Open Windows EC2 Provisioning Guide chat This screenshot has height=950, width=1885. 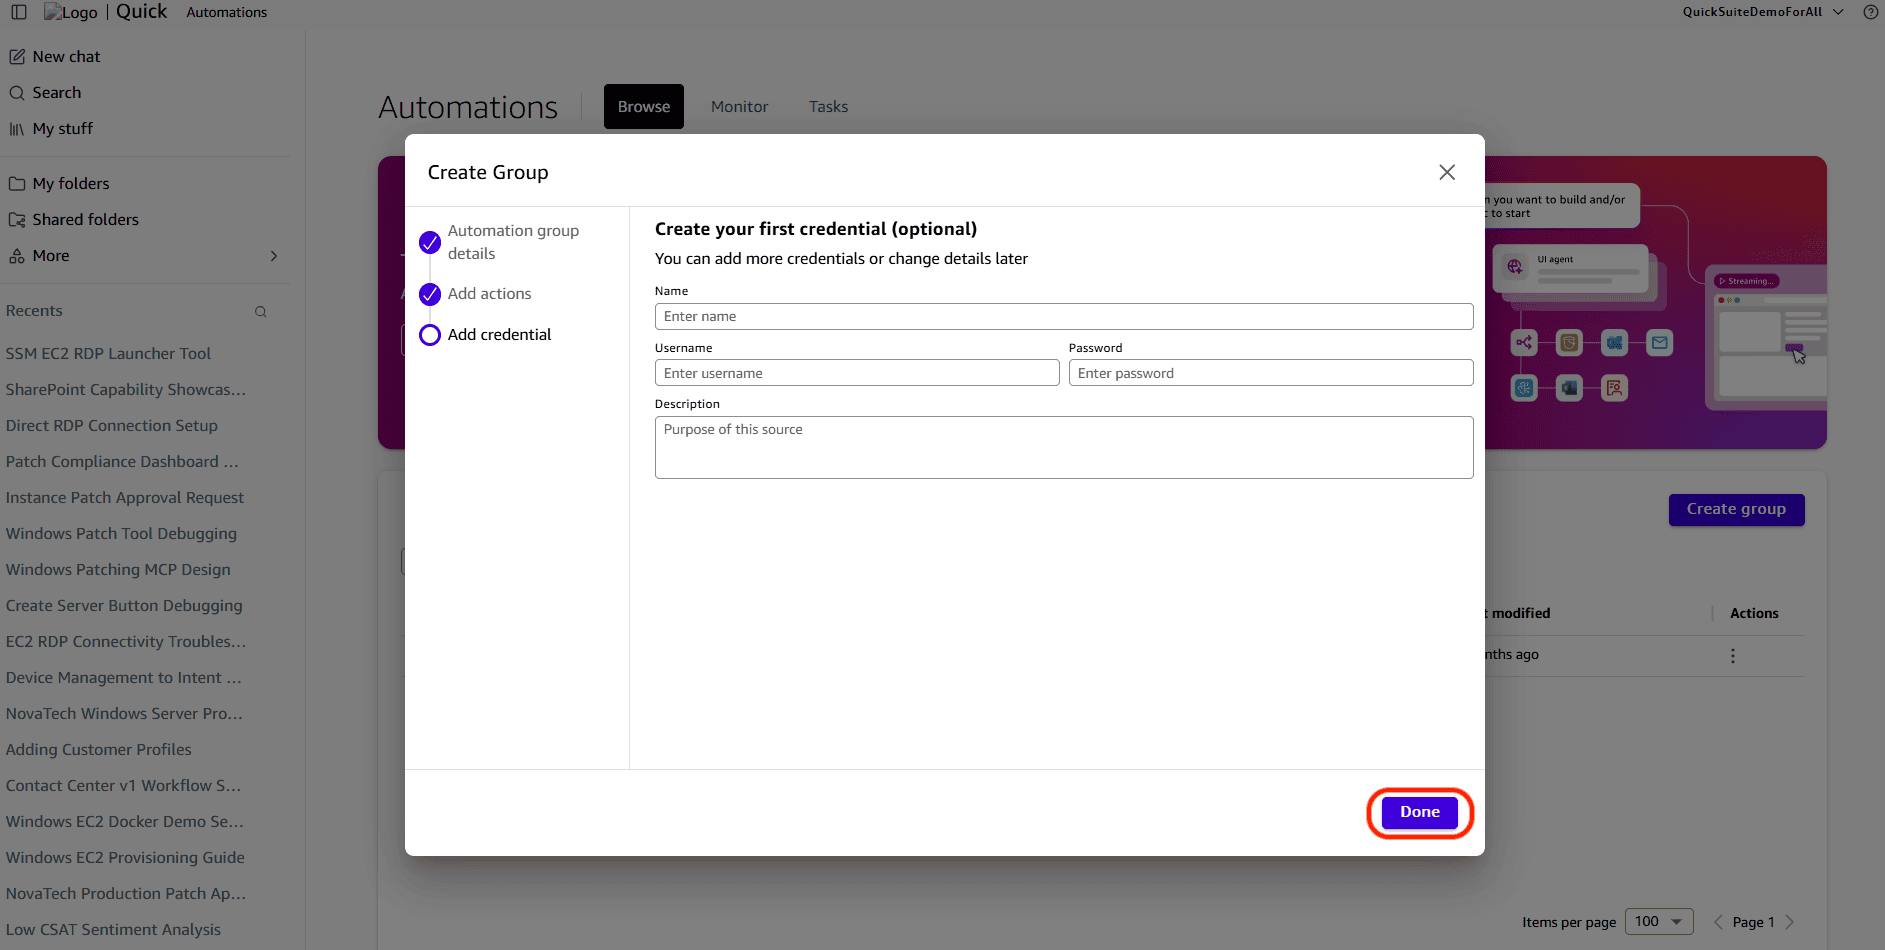tap(125, 858)
